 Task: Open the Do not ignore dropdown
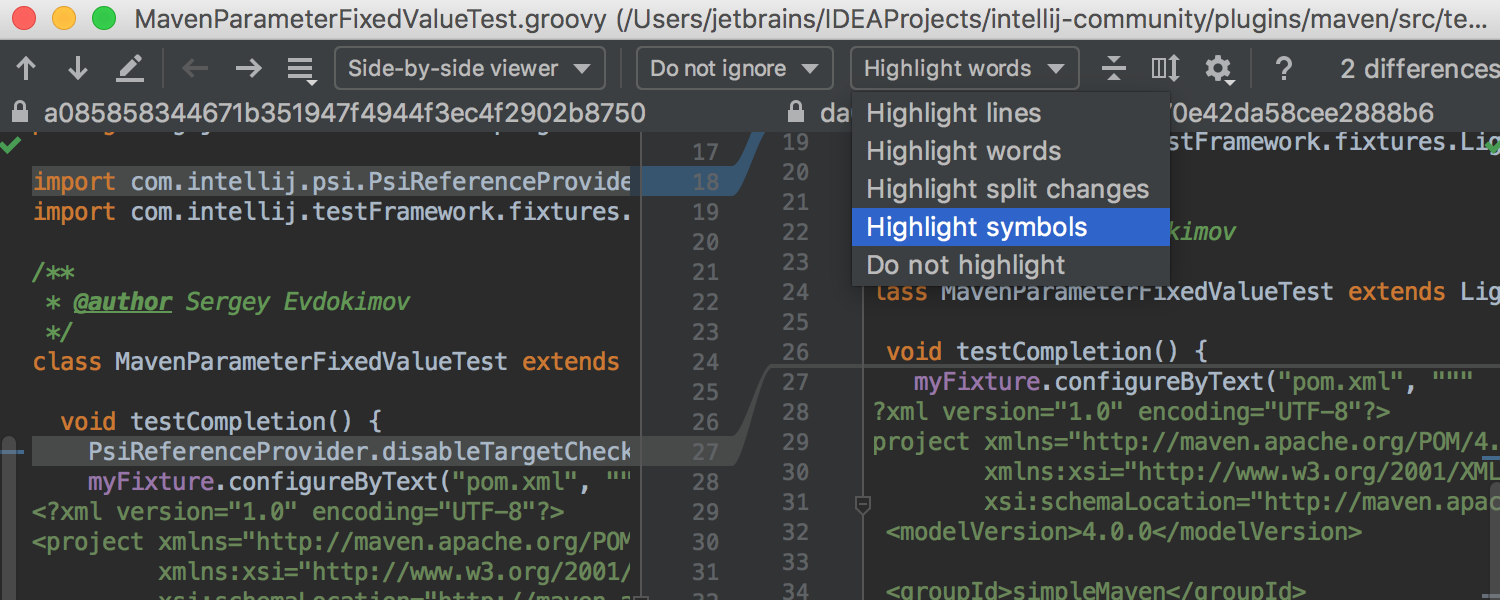click(734, 69)
